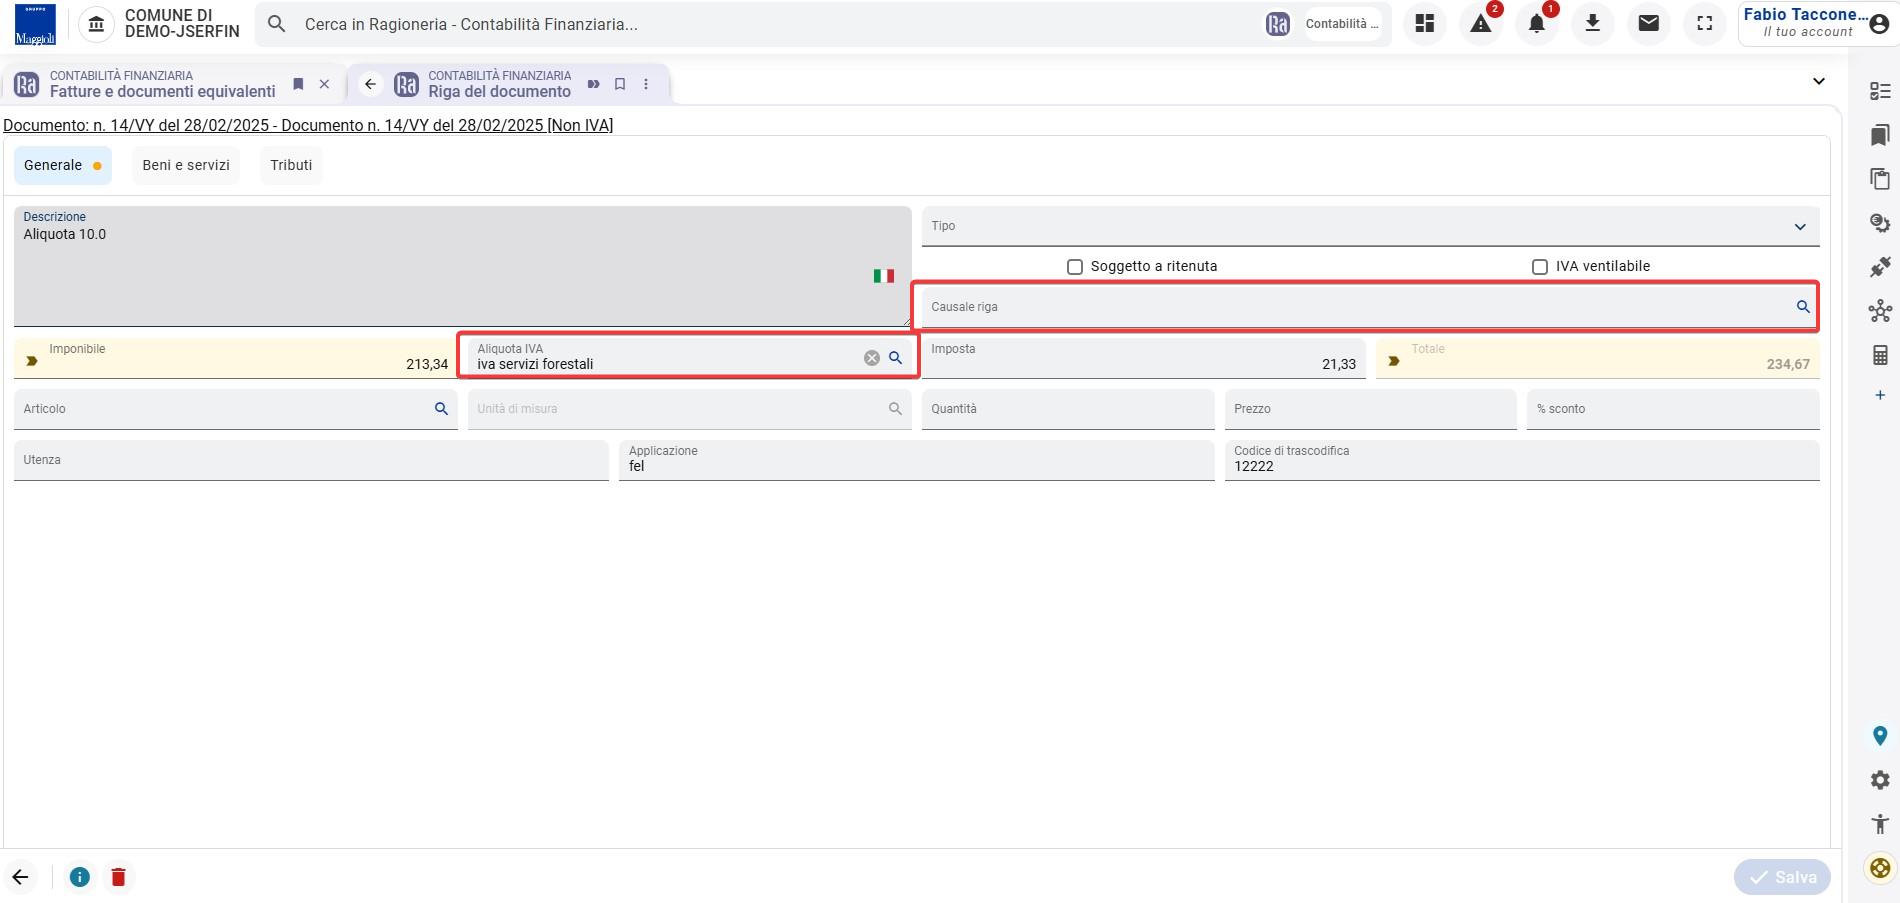
Task: Toggle Soggetto a ritenuta checkbox
Action: pyautogui.click(x=1075, y=267)
